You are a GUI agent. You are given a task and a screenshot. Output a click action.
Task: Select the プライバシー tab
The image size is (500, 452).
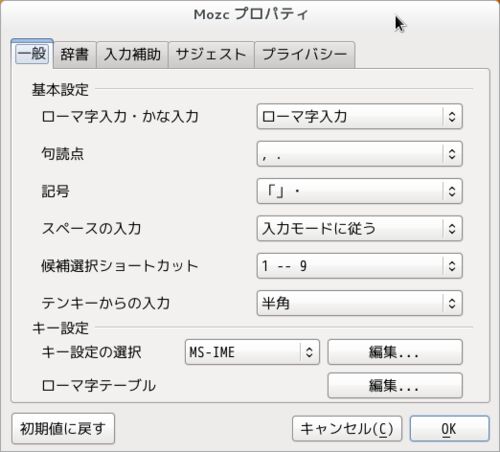305,55
